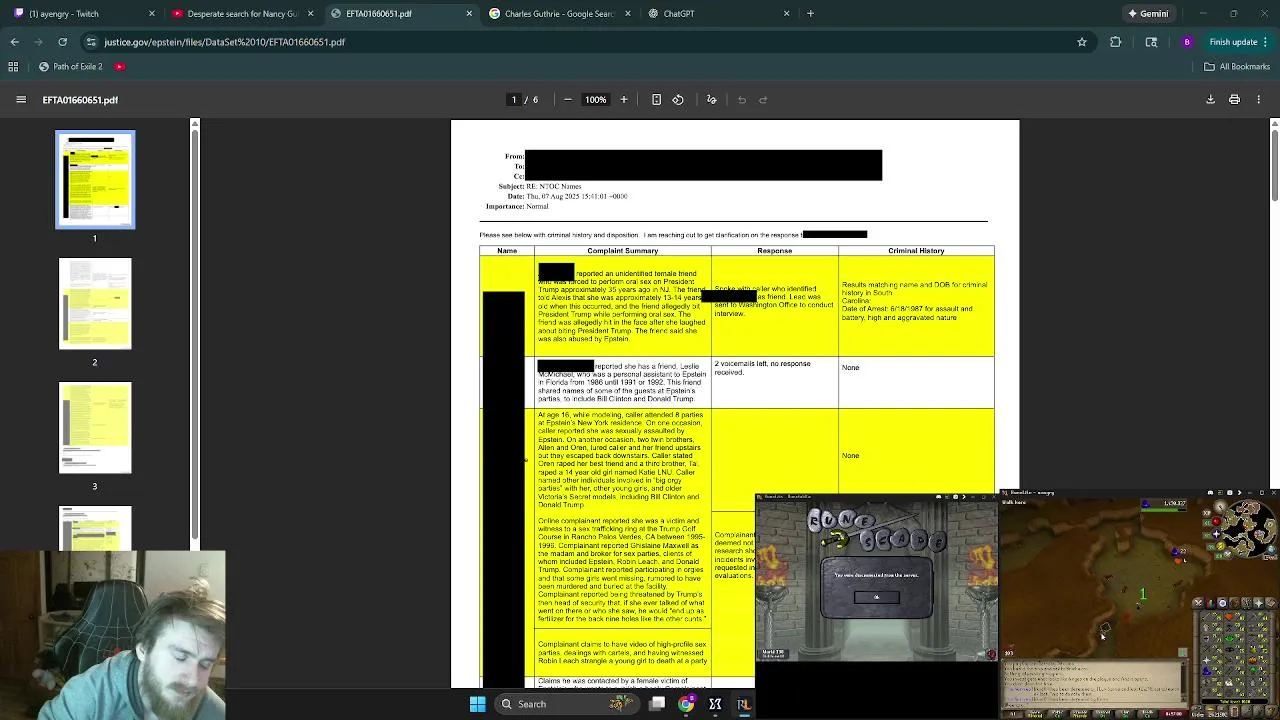Open the PDF sidebar menu icon

[21, 100]
